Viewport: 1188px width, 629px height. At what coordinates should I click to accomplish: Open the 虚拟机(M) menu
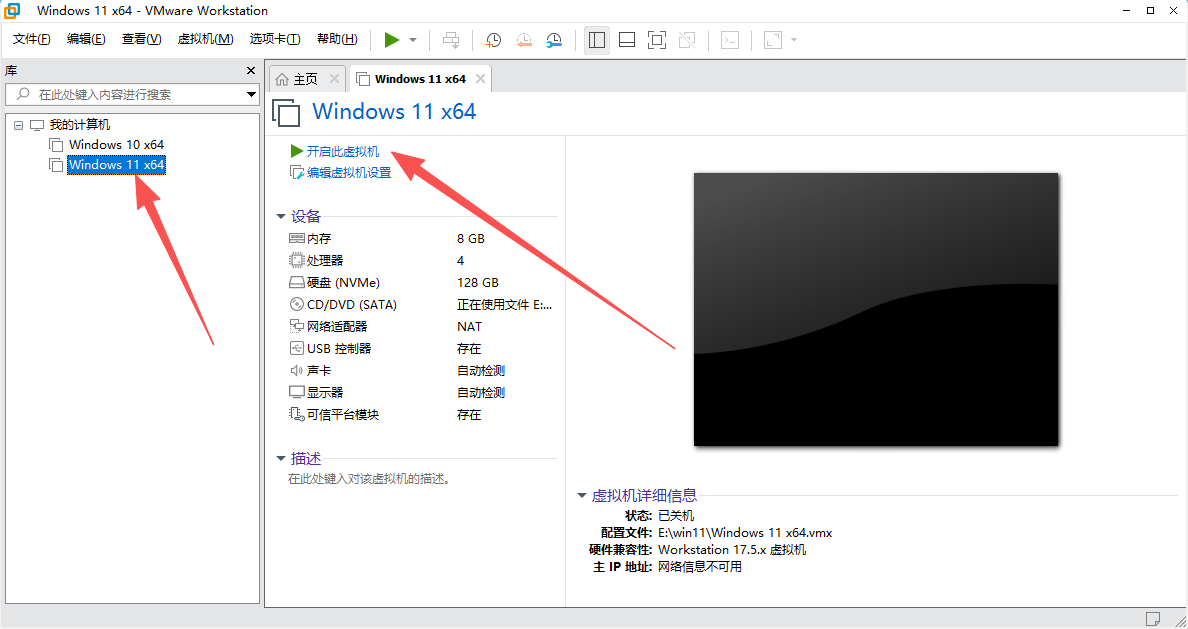pyautogui.click(x=205, y=39)
